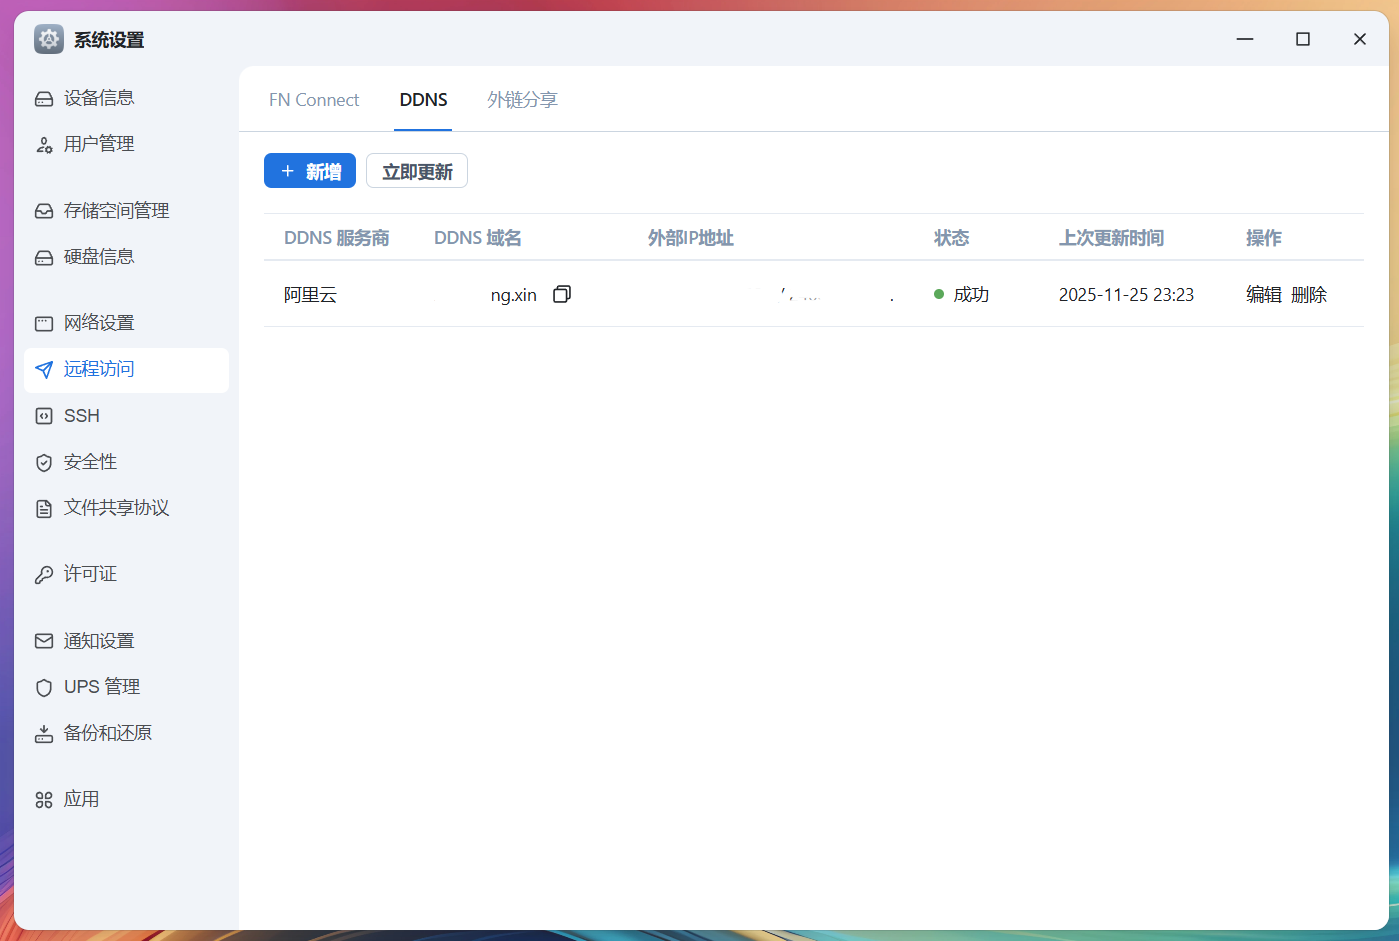Select 网络设置 in the sidebar
Screen dimensions: 1399x941
pos(126,323)
